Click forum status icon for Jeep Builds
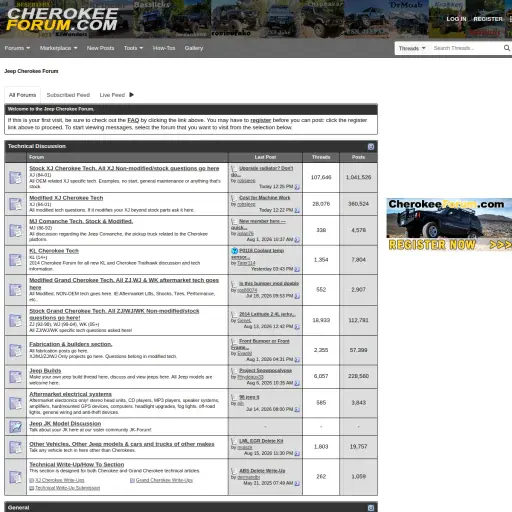Image resolution: width=512 pixels, height=512 pixels. point(15,377)
